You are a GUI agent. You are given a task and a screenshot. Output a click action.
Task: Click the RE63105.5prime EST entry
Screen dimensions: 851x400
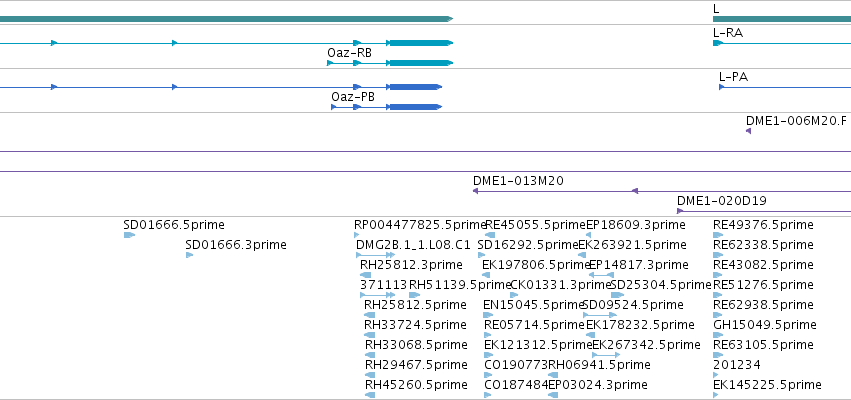(x=763, y=345)
